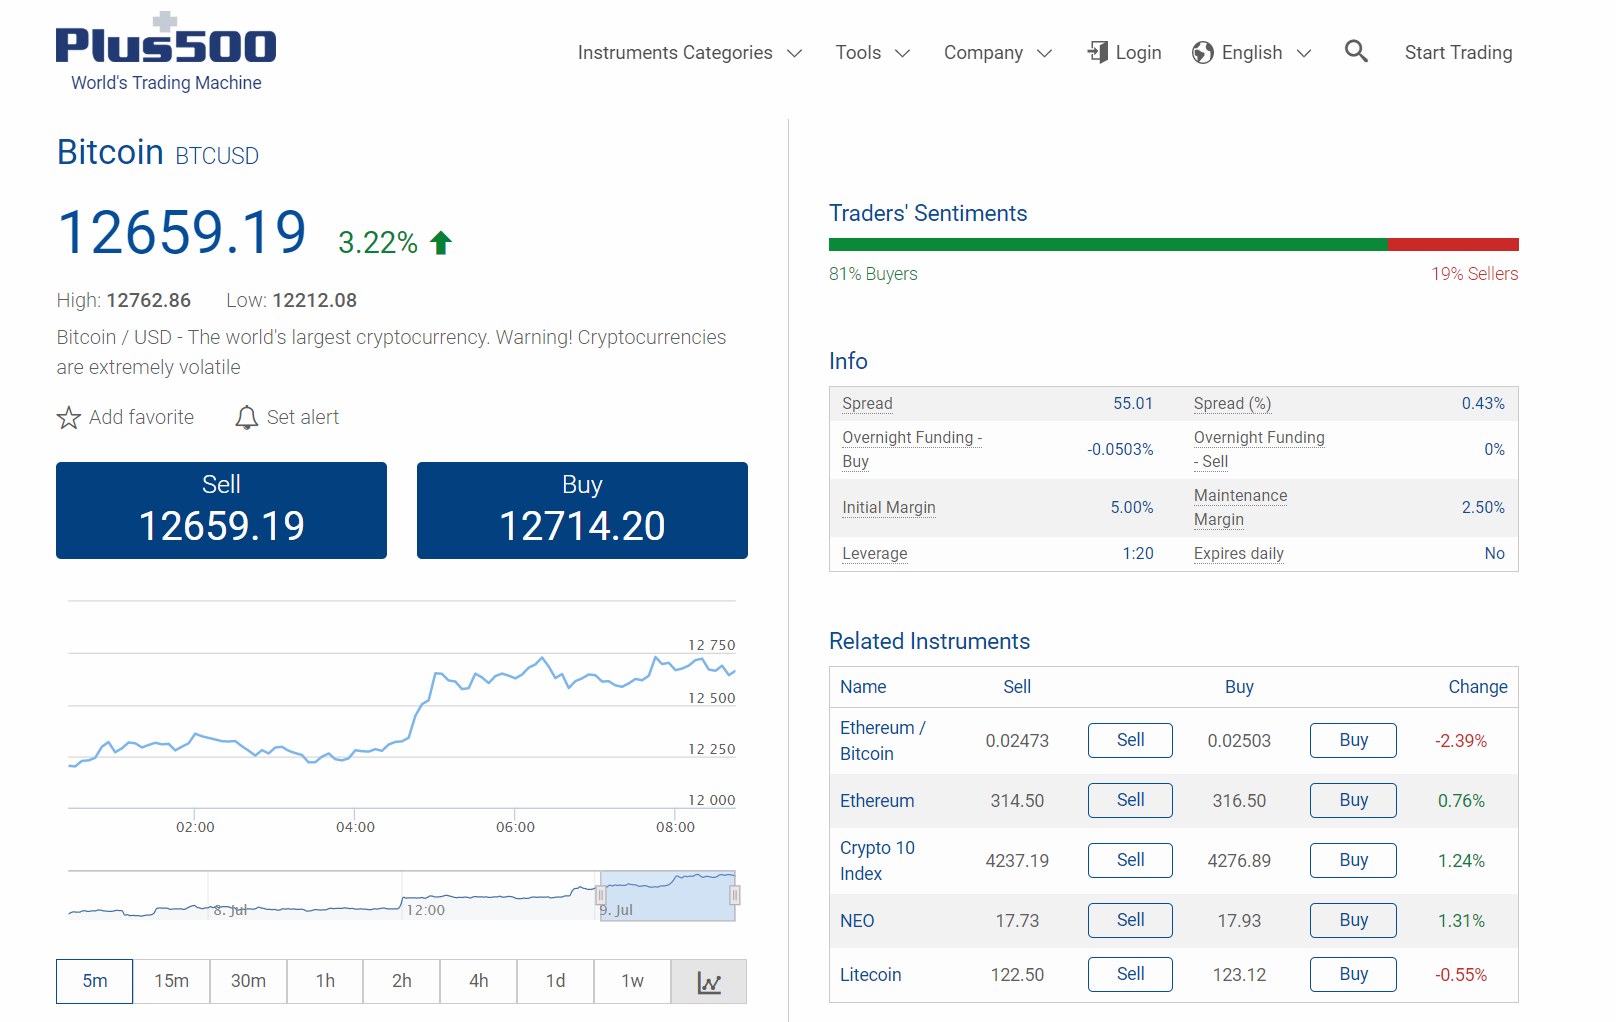Click Sell button in Ethereum row

[1130, 800]
